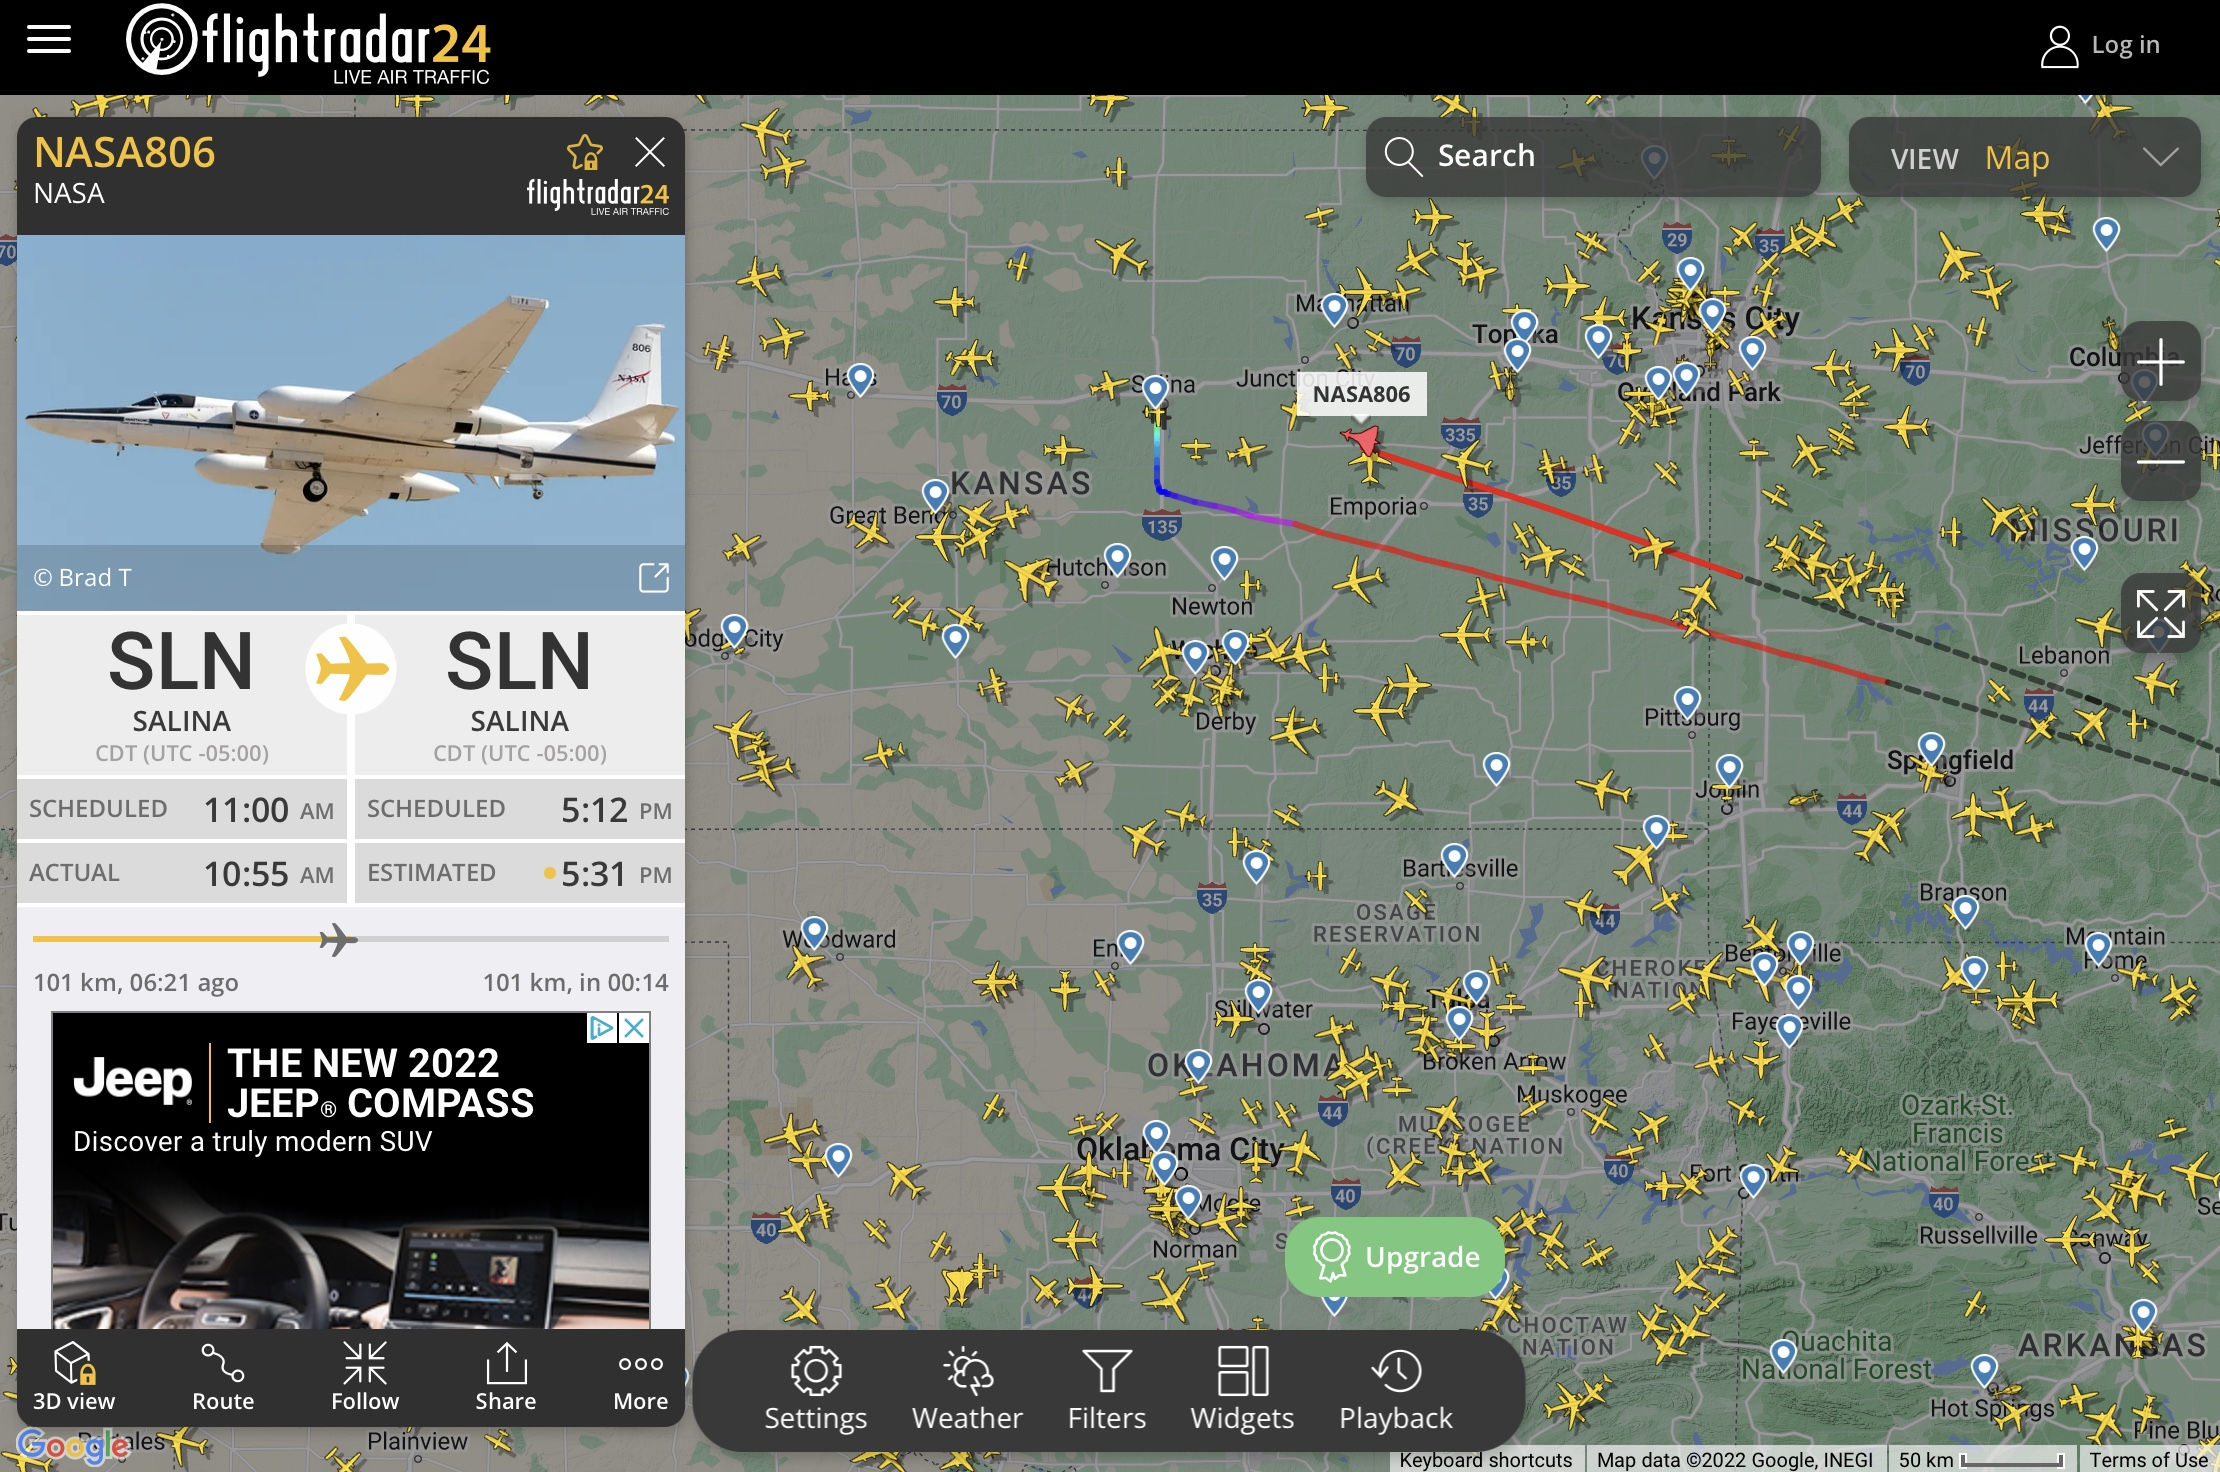Open map Settings gear

click(816, 1390)
